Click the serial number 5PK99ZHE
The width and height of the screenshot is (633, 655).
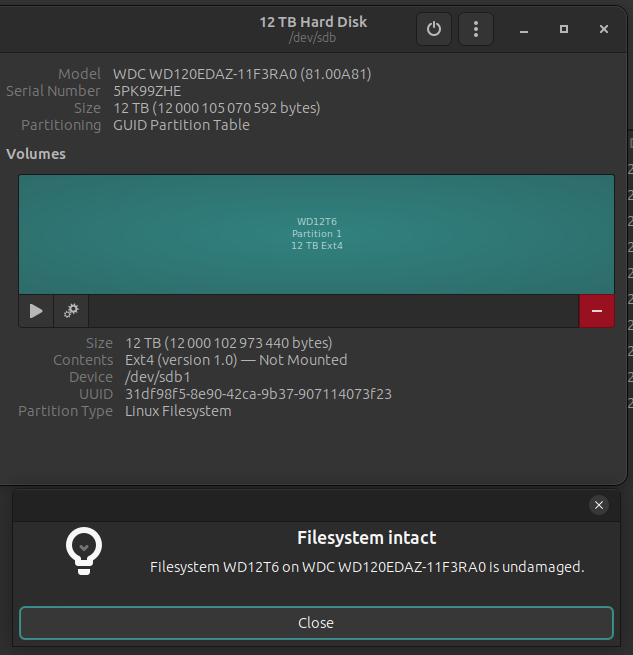147,91
